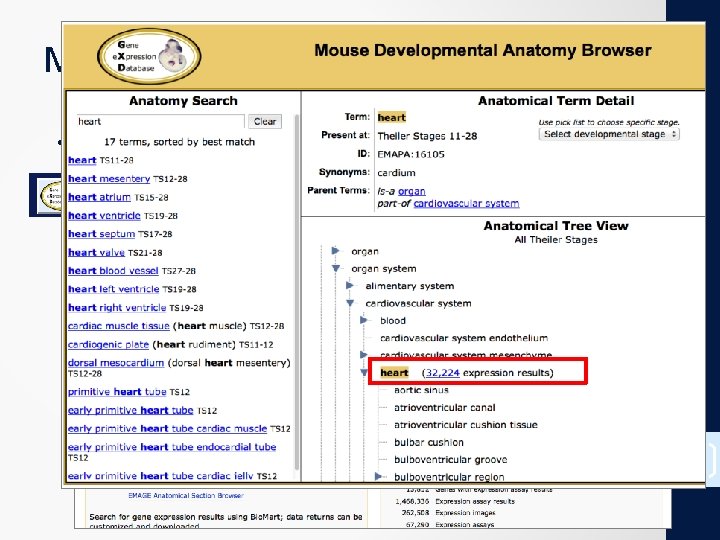The height and width of the screenshot is (540, 720).
Task: Click the Gene Expression Database logo
Action: (149, 56)
